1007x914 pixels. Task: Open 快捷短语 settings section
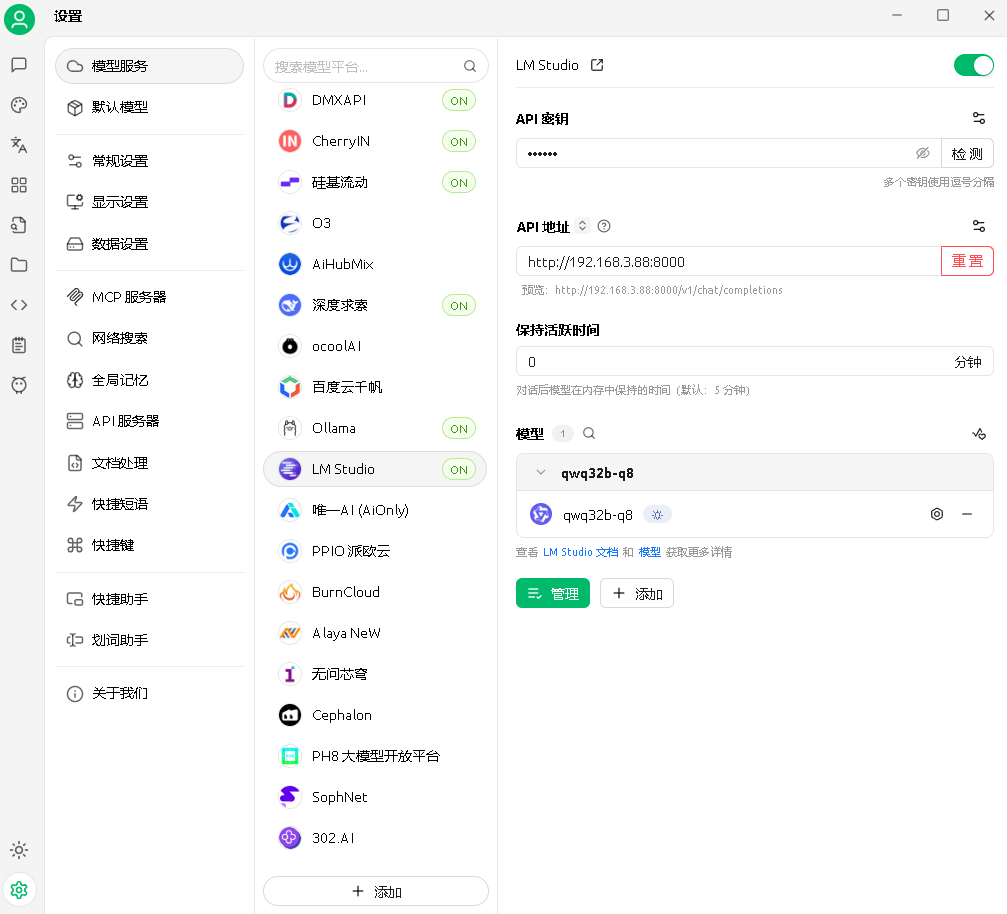149,504
